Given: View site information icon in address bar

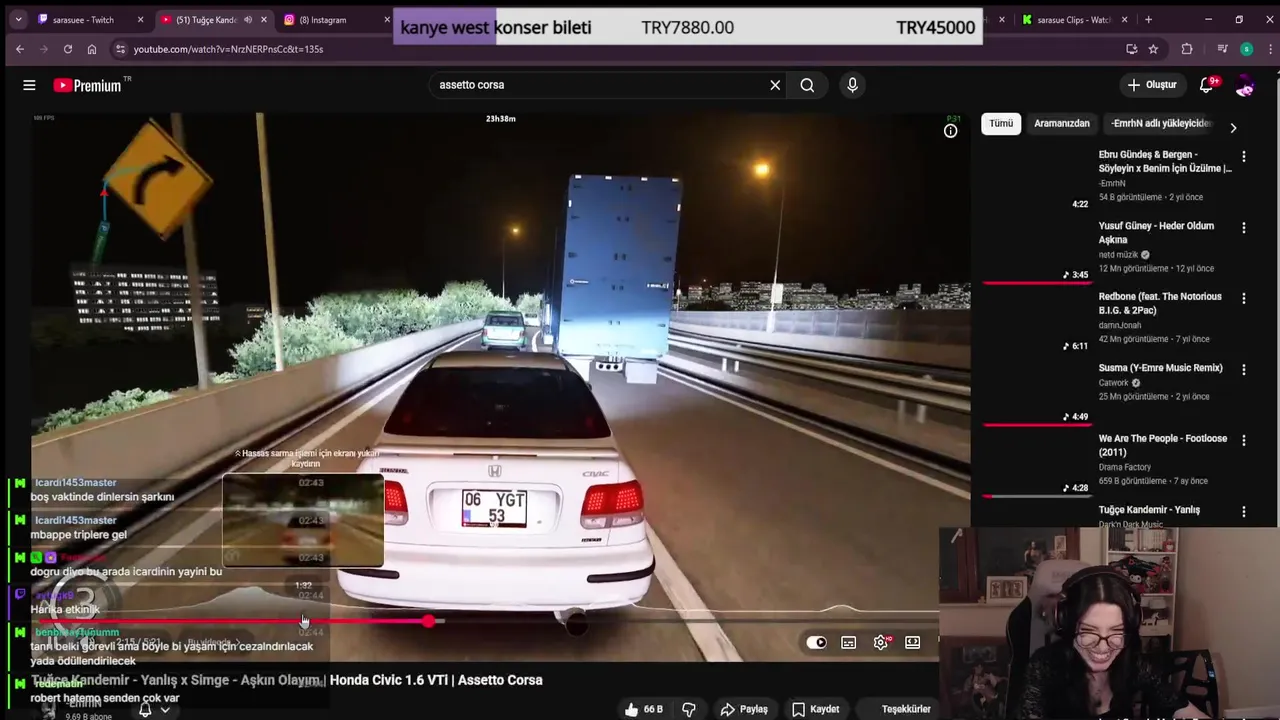Looking at the screenshot, I should pos(120,49).
